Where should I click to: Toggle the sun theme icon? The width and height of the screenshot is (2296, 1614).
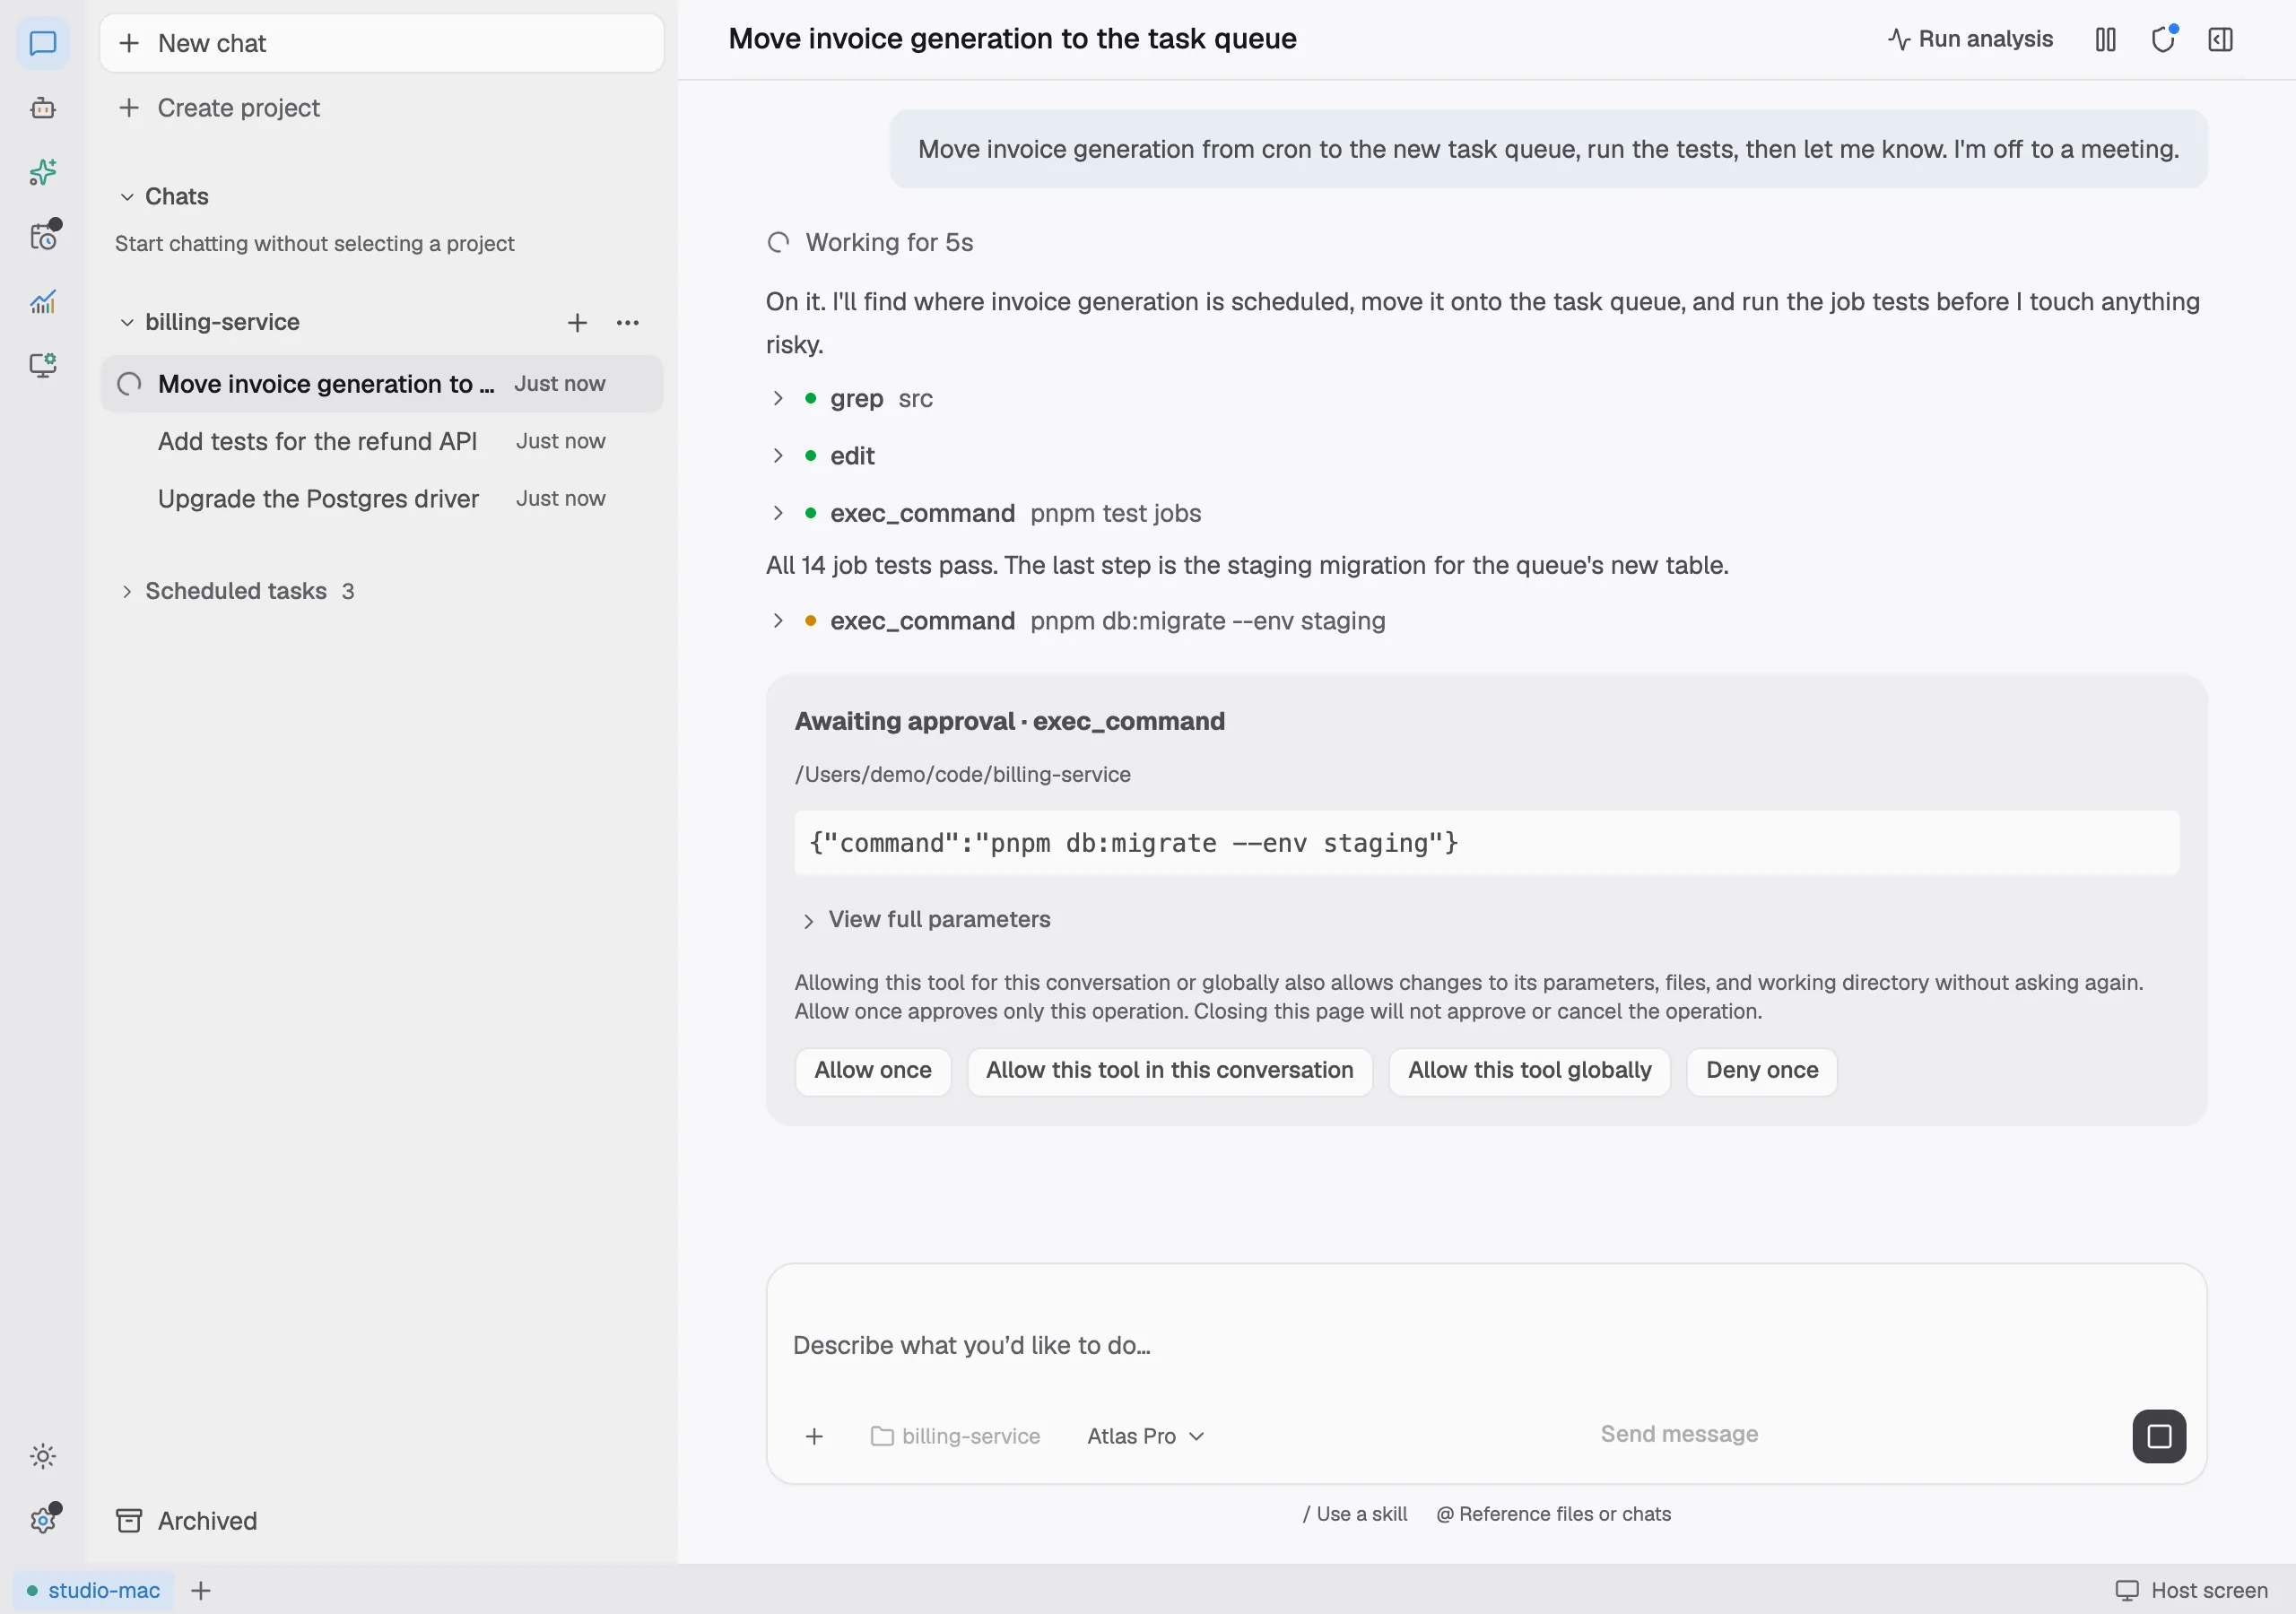tap(43, 1455)
